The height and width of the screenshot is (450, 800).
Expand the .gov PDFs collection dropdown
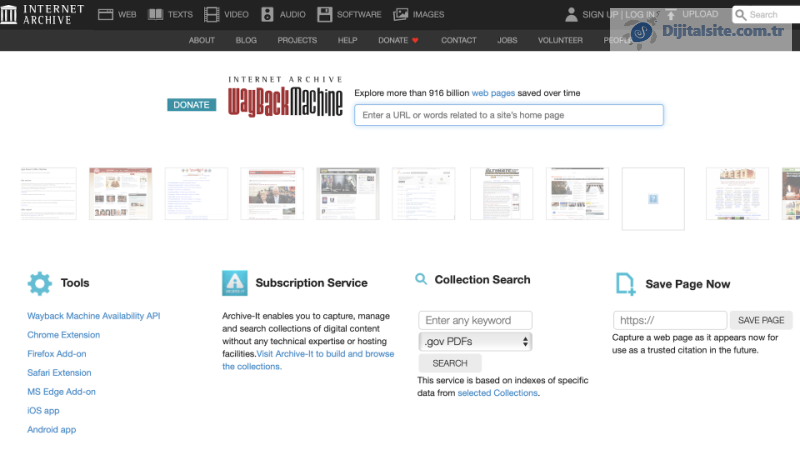pos(475,342)
